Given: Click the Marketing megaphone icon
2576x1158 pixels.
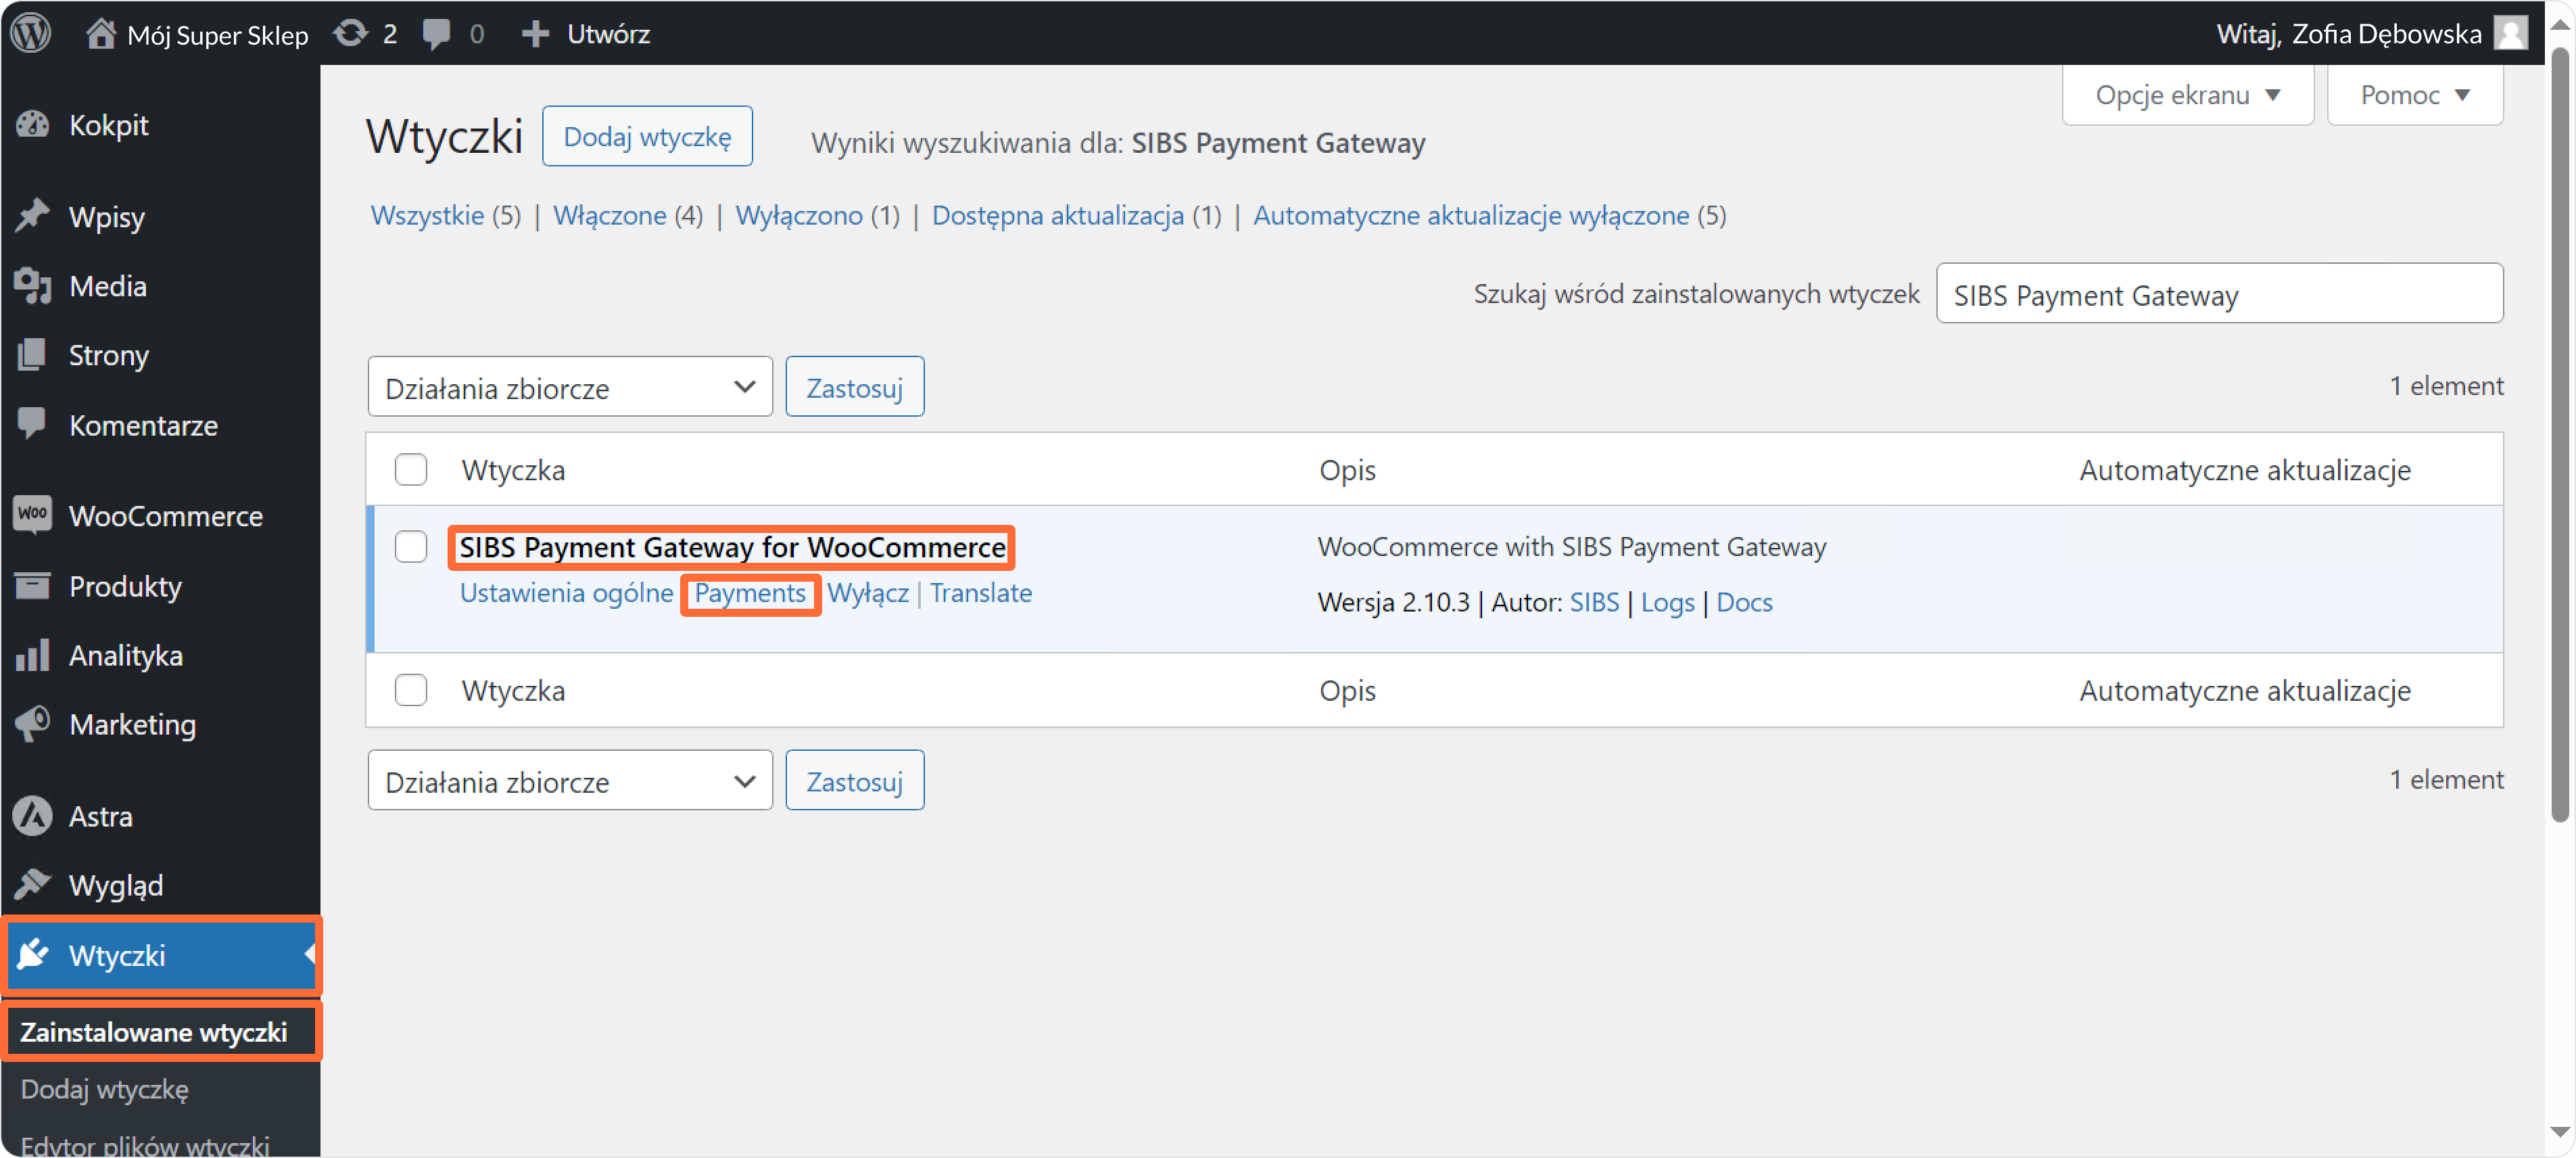Looking at the screenshot, I should 33,724.
